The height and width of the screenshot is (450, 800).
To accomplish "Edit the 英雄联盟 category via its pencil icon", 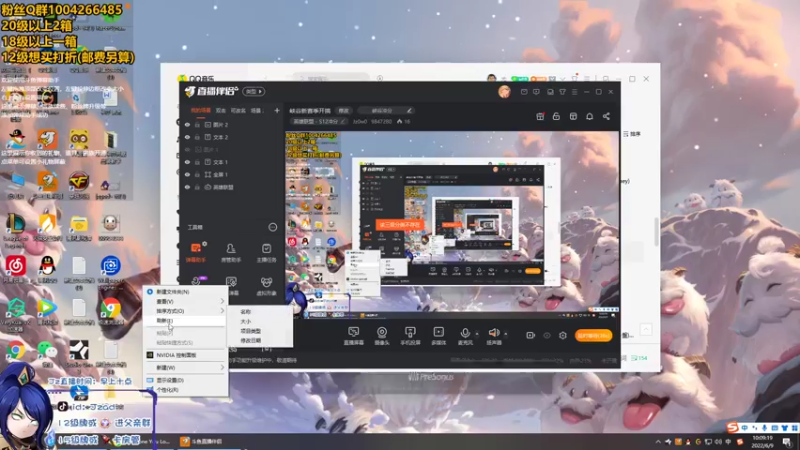I will [343, 121].
